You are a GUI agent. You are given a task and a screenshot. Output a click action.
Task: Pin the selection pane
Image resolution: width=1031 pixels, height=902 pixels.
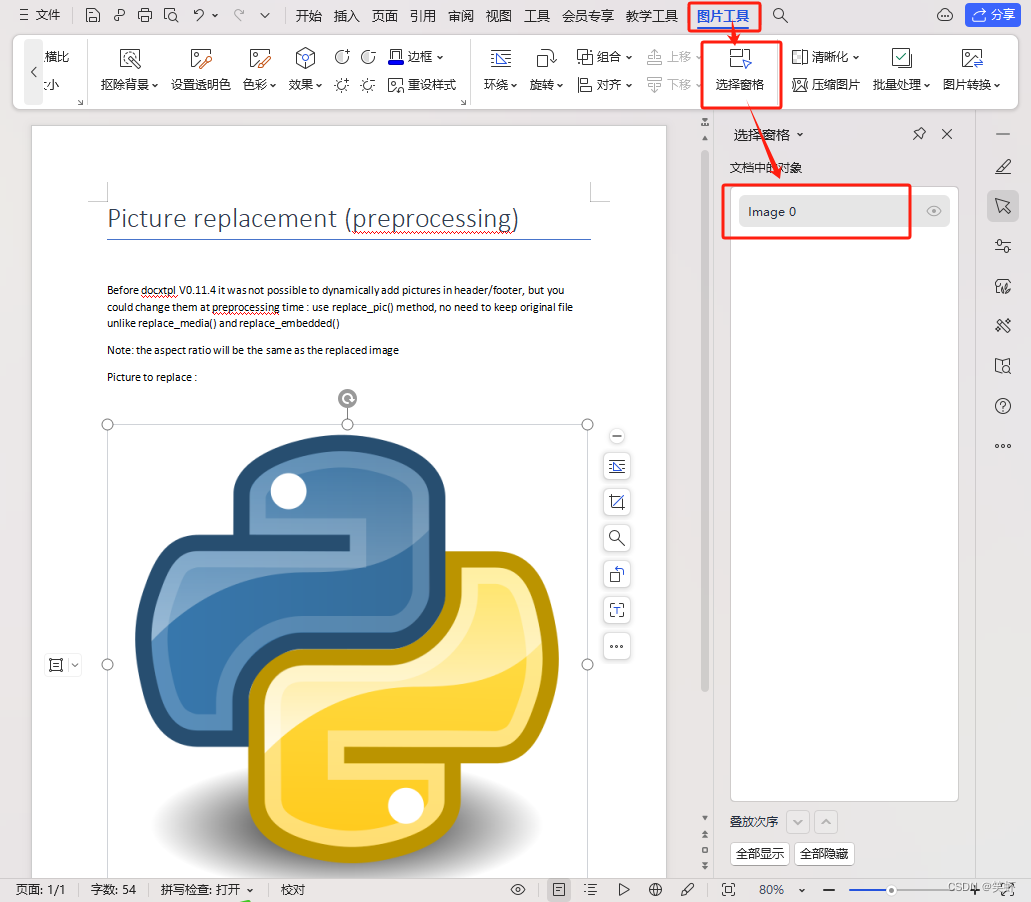click(919, 134)
